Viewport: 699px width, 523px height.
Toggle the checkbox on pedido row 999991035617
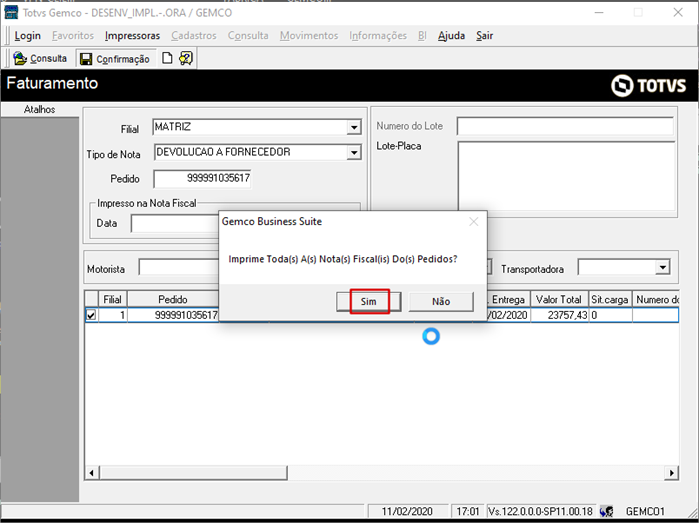point(91,315)
